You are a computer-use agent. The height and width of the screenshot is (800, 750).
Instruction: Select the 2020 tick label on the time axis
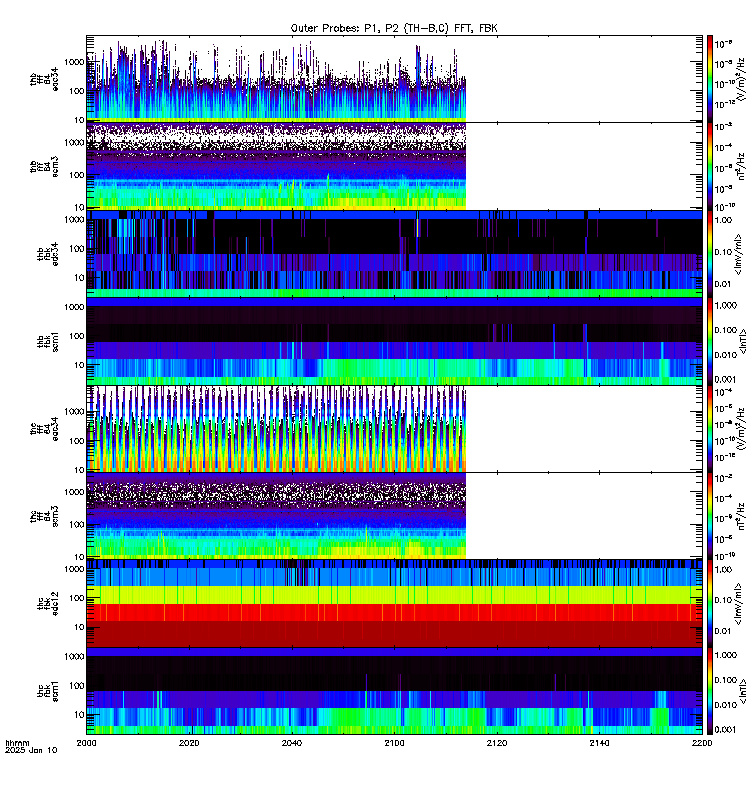189,743
